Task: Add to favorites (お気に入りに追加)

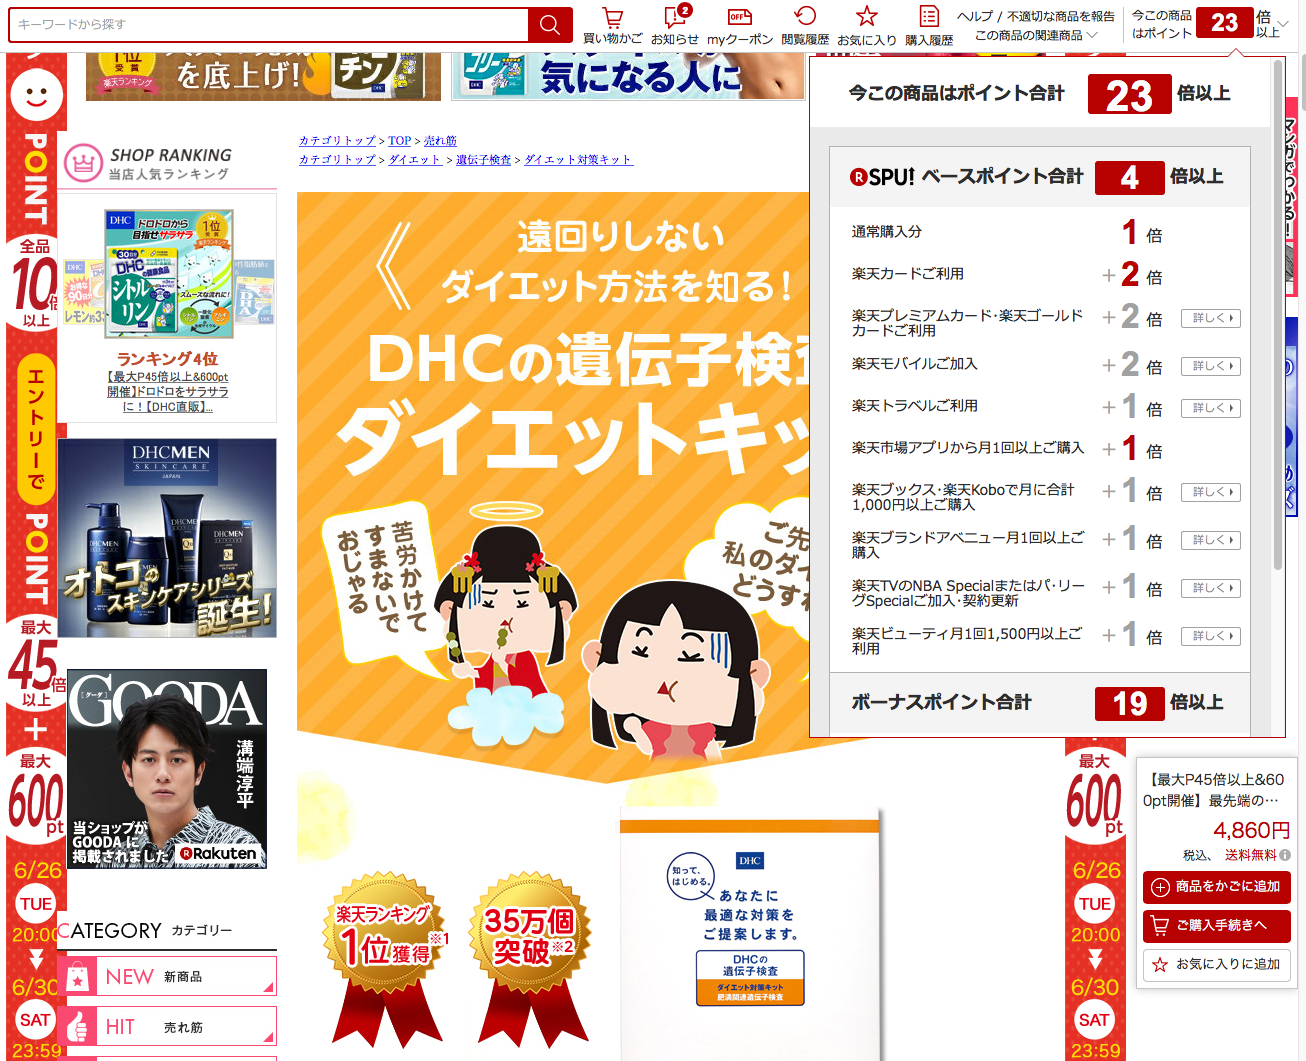Action: (1217, 965)
